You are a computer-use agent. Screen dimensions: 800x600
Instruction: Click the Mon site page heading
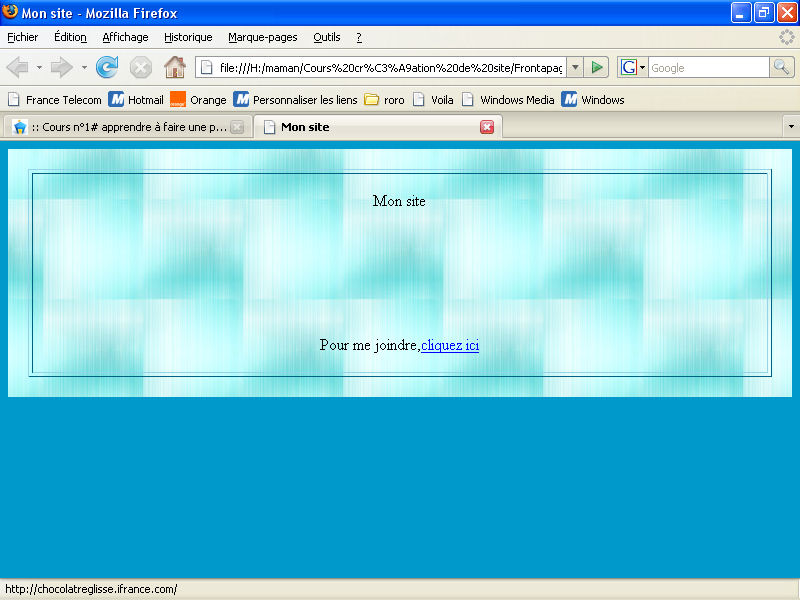coord(399,201)
